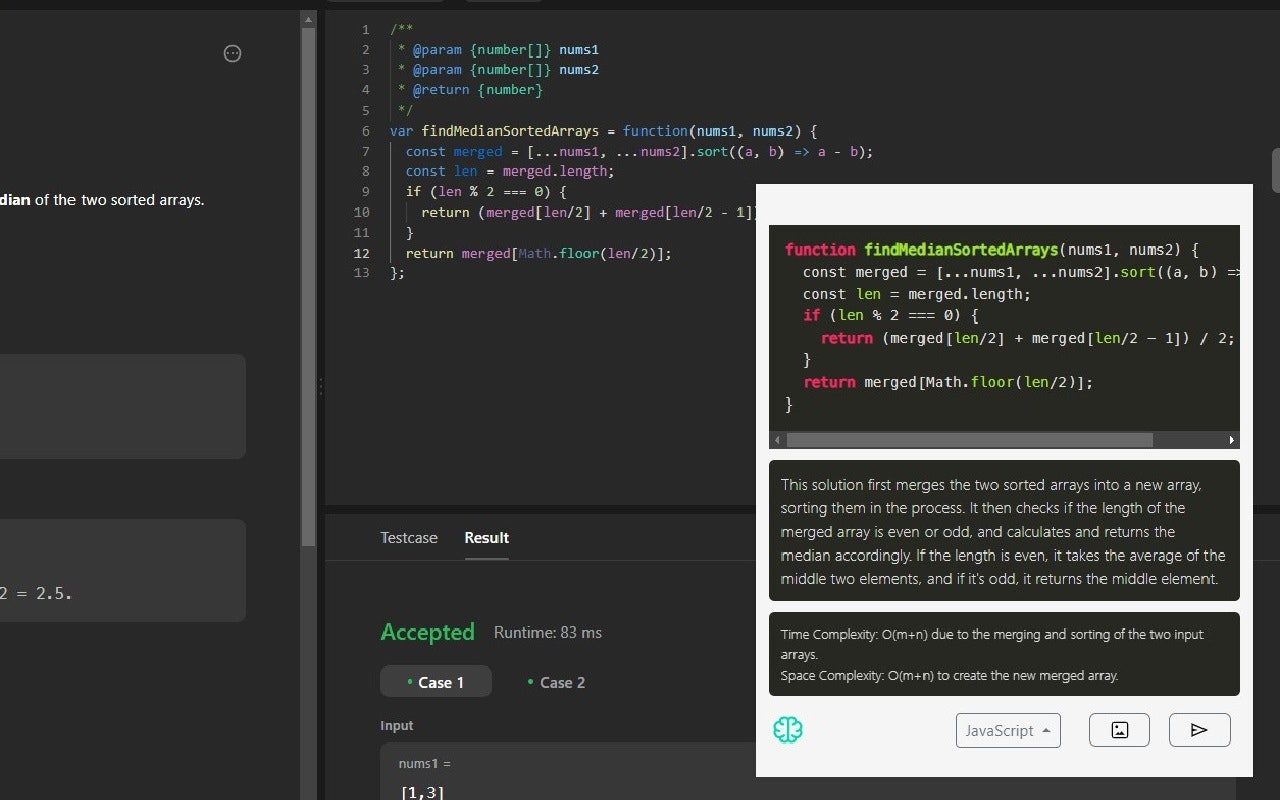Switch to the Result tab
The height and width of the screenshot is (800, 1280).
coord(487,538)
